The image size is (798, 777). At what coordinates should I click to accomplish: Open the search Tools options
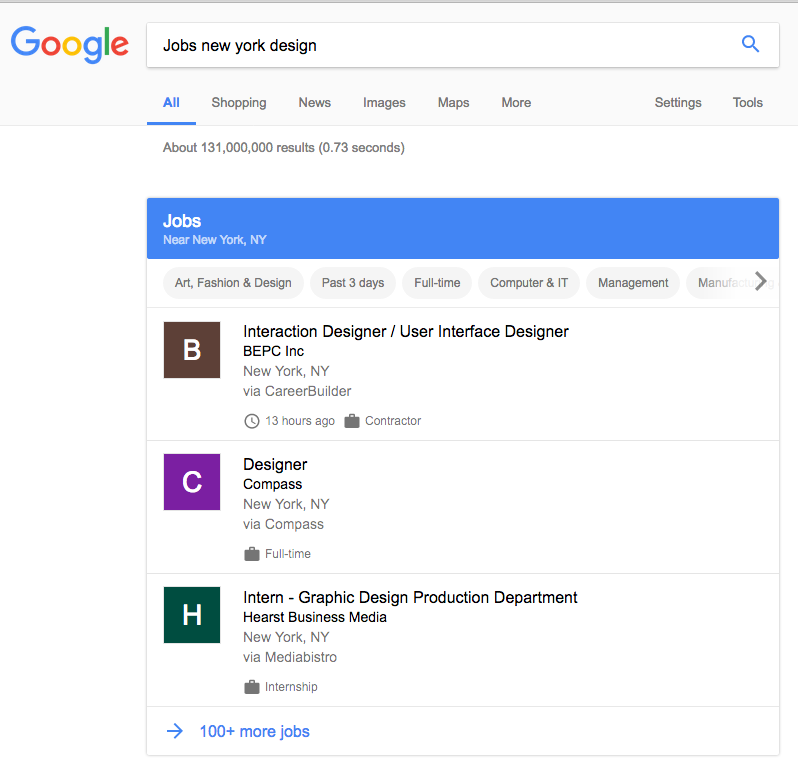748,103
